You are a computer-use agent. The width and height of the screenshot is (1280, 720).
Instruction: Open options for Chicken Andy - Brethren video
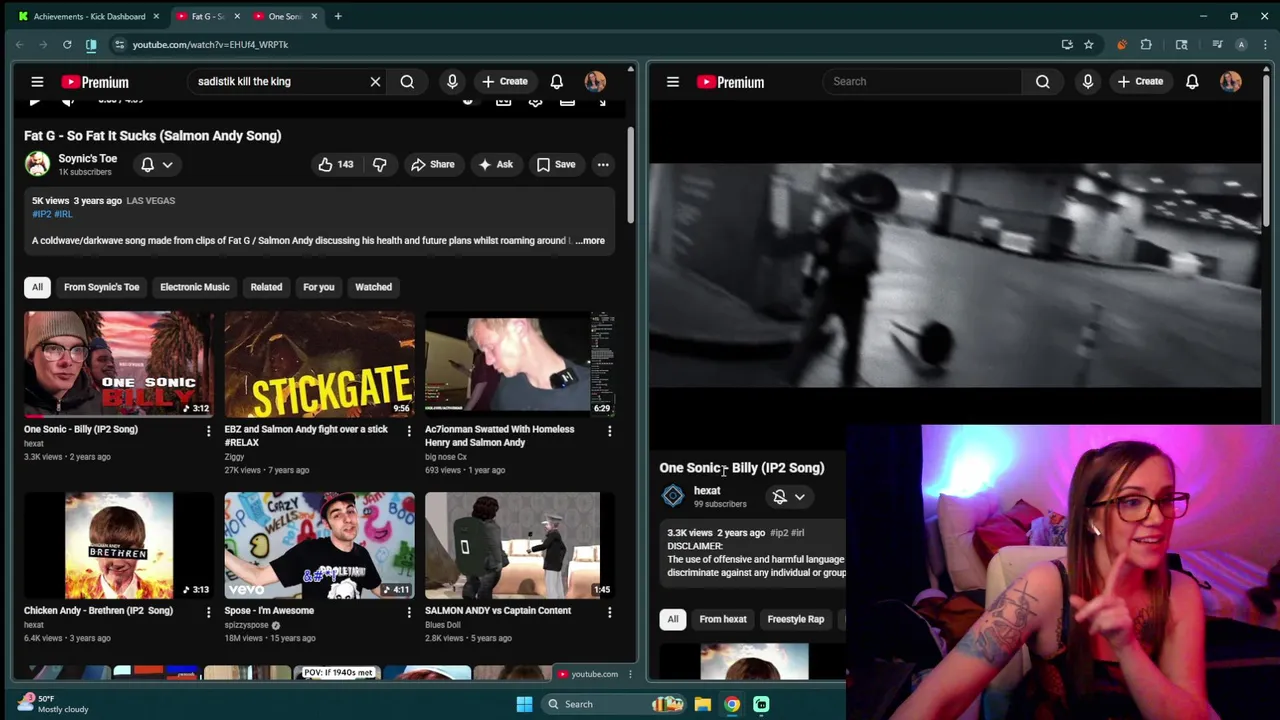208,612
